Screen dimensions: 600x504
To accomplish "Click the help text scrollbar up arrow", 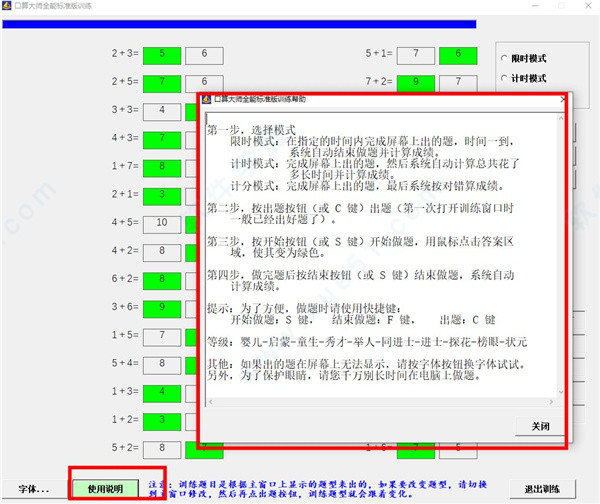I will [x=561, y=119].
